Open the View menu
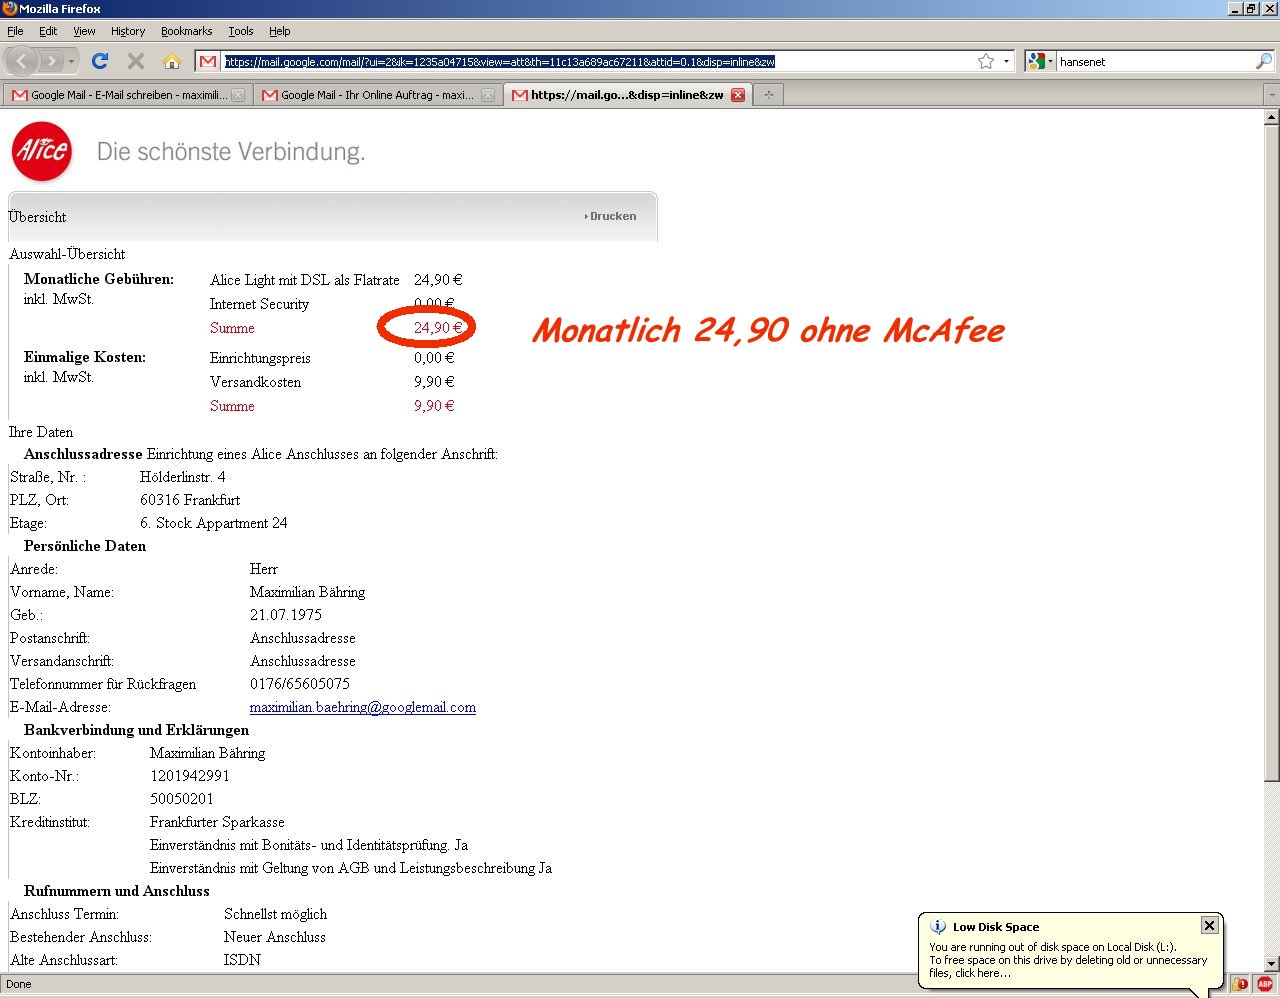 [84, 31]
